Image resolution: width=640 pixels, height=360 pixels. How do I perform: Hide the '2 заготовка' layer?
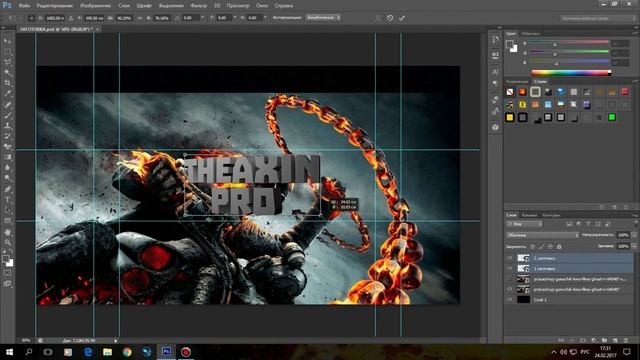click(509, 258)
